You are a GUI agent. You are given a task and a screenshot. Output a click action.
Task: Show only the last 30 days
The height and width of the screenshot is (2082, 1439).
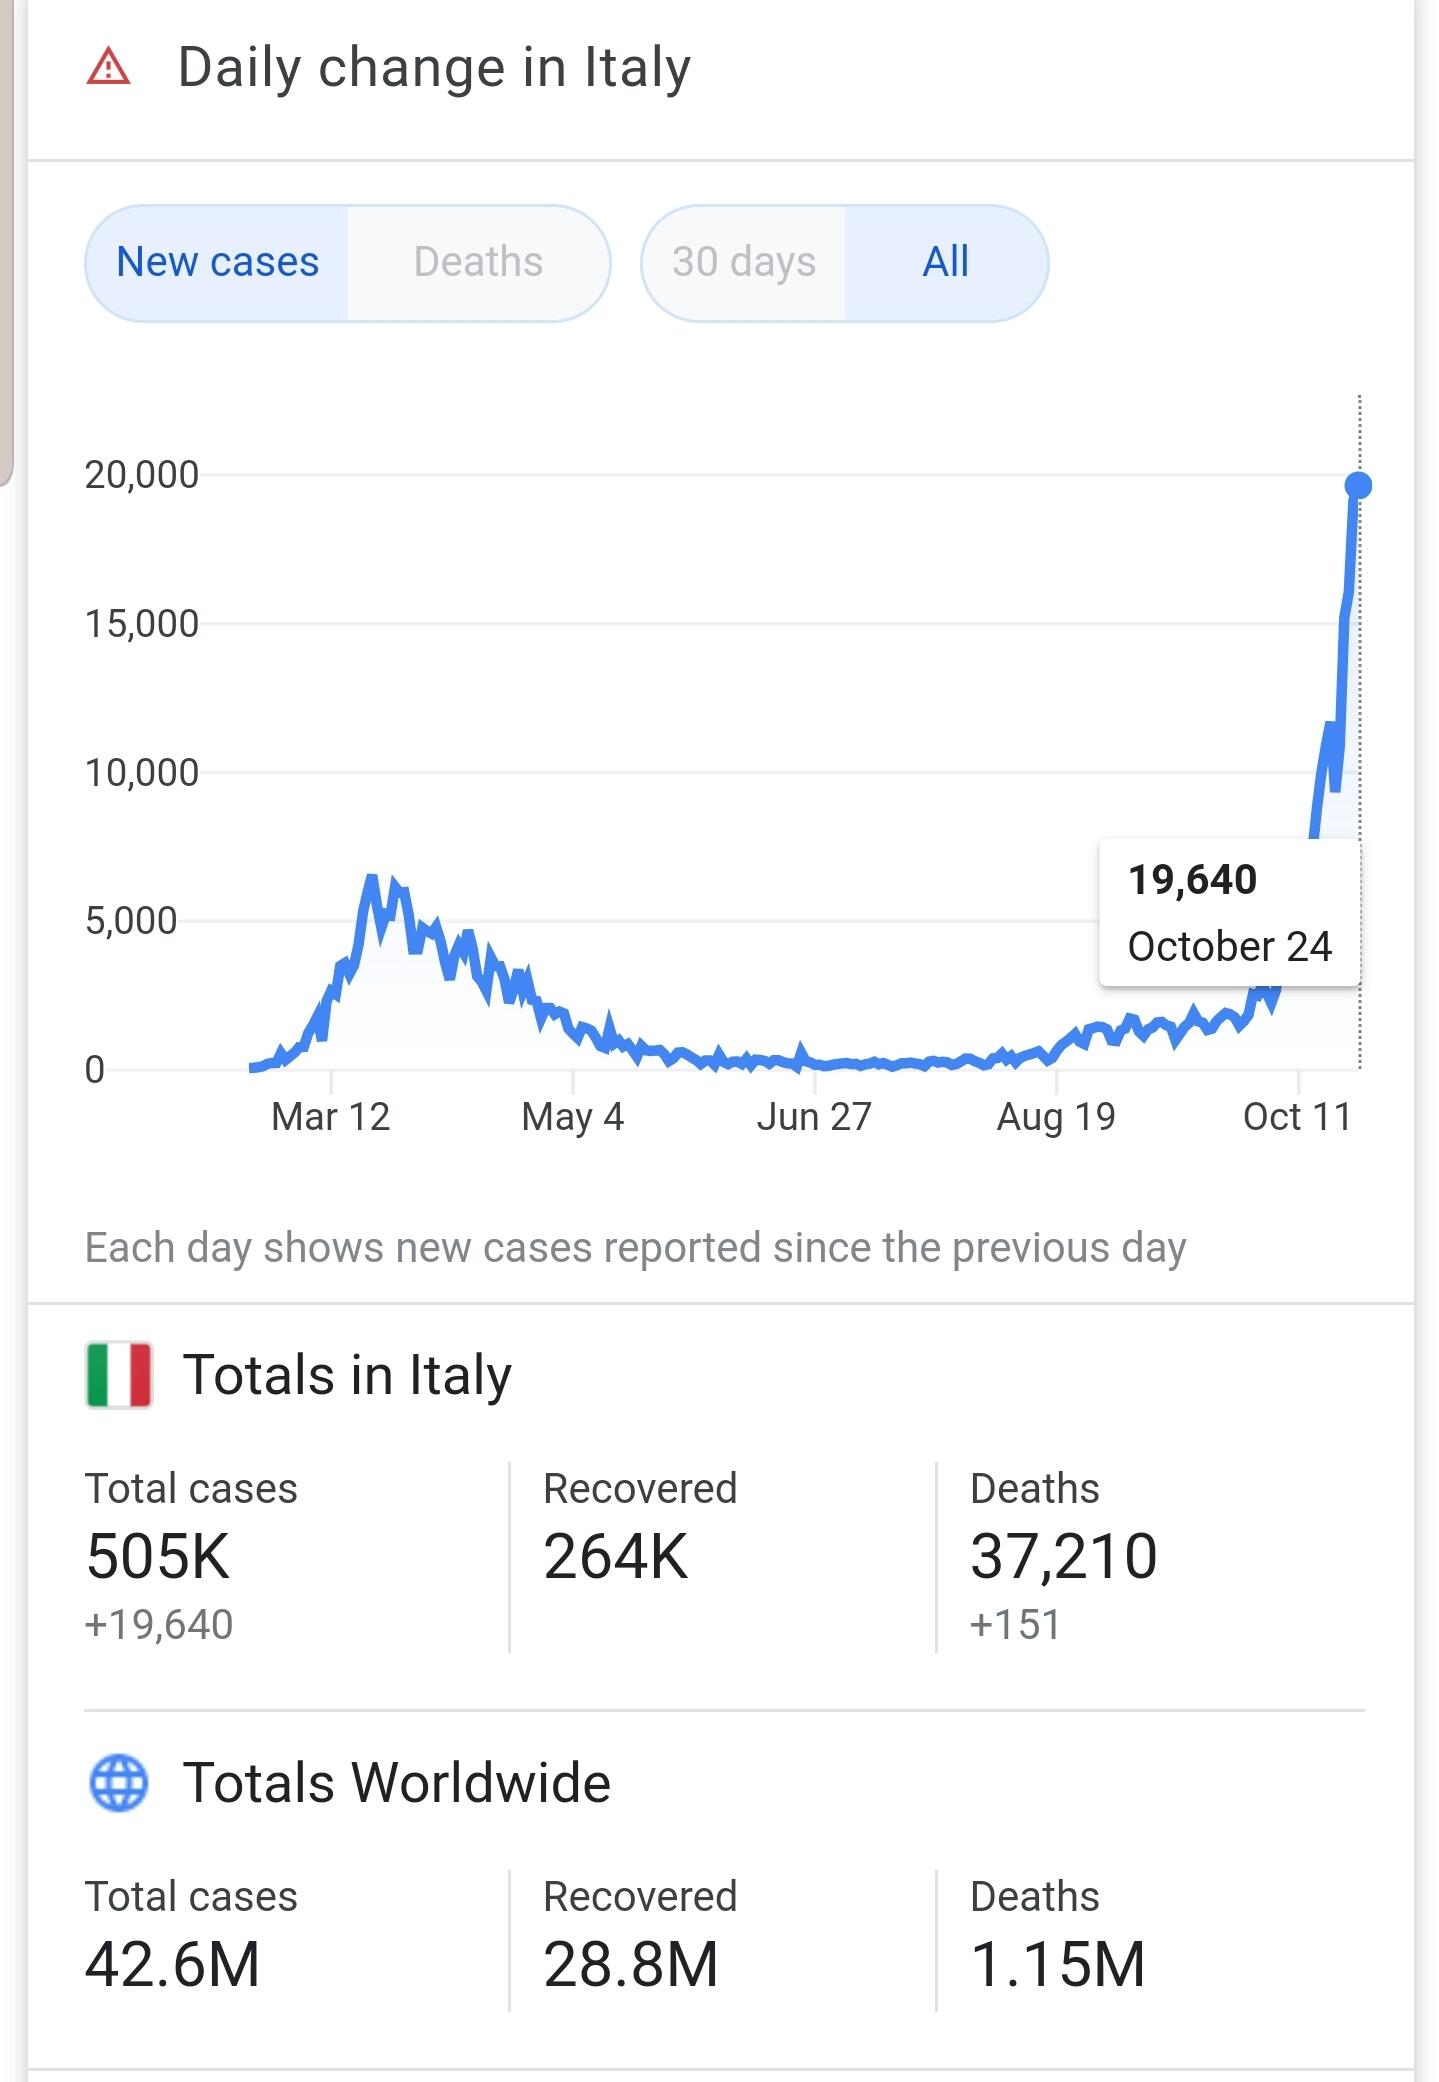[x=744, y=263]
